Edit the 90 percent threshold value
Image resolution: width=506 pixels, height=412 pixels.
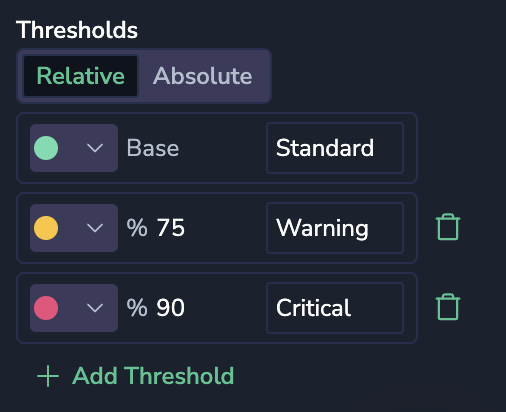point(171,308)
